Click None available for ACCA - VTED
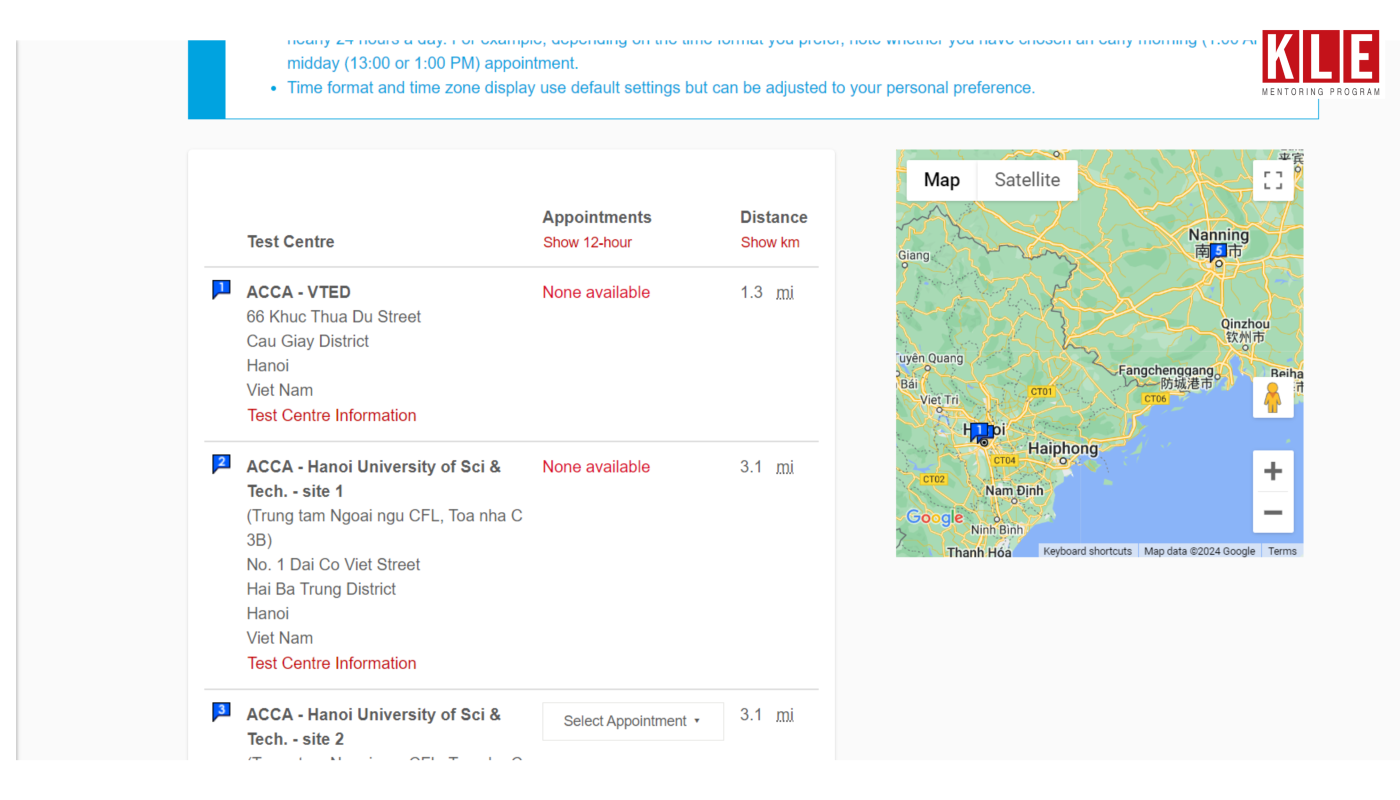 tap(596, 292)
